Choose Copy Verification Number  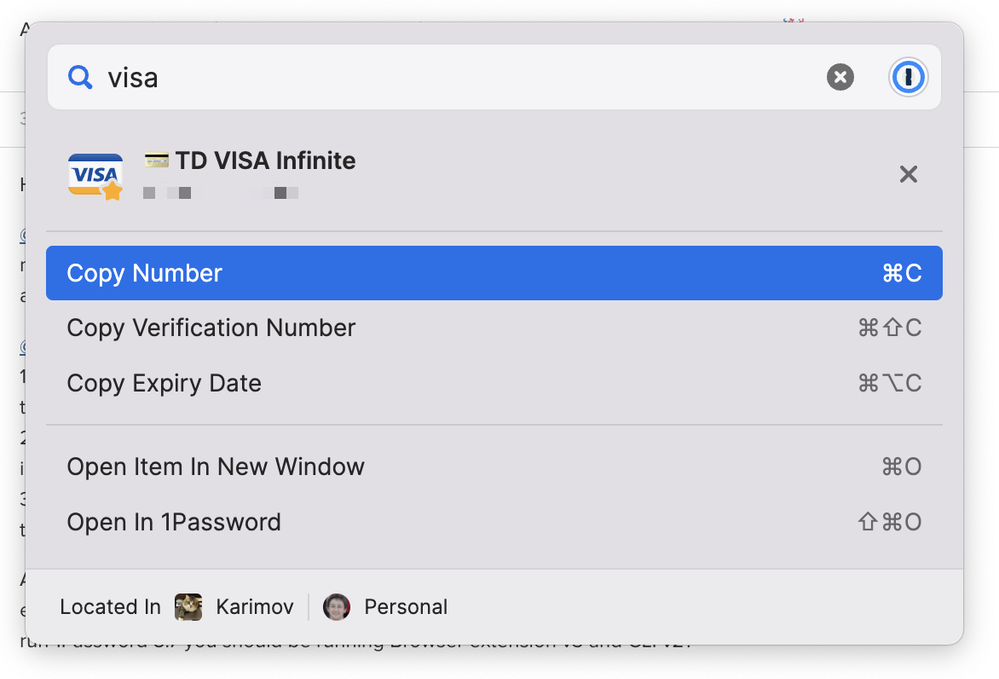pos(211,328)
